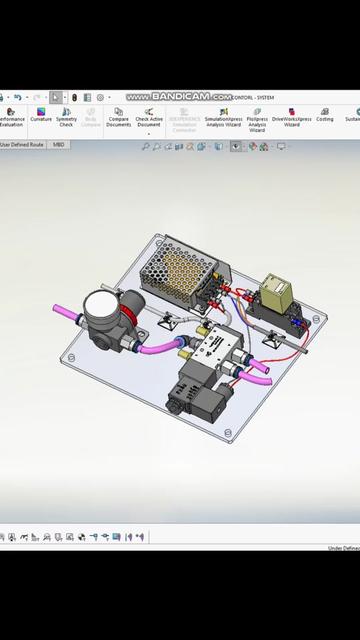Click Under Defined status bar text

[x=344, y=548]
